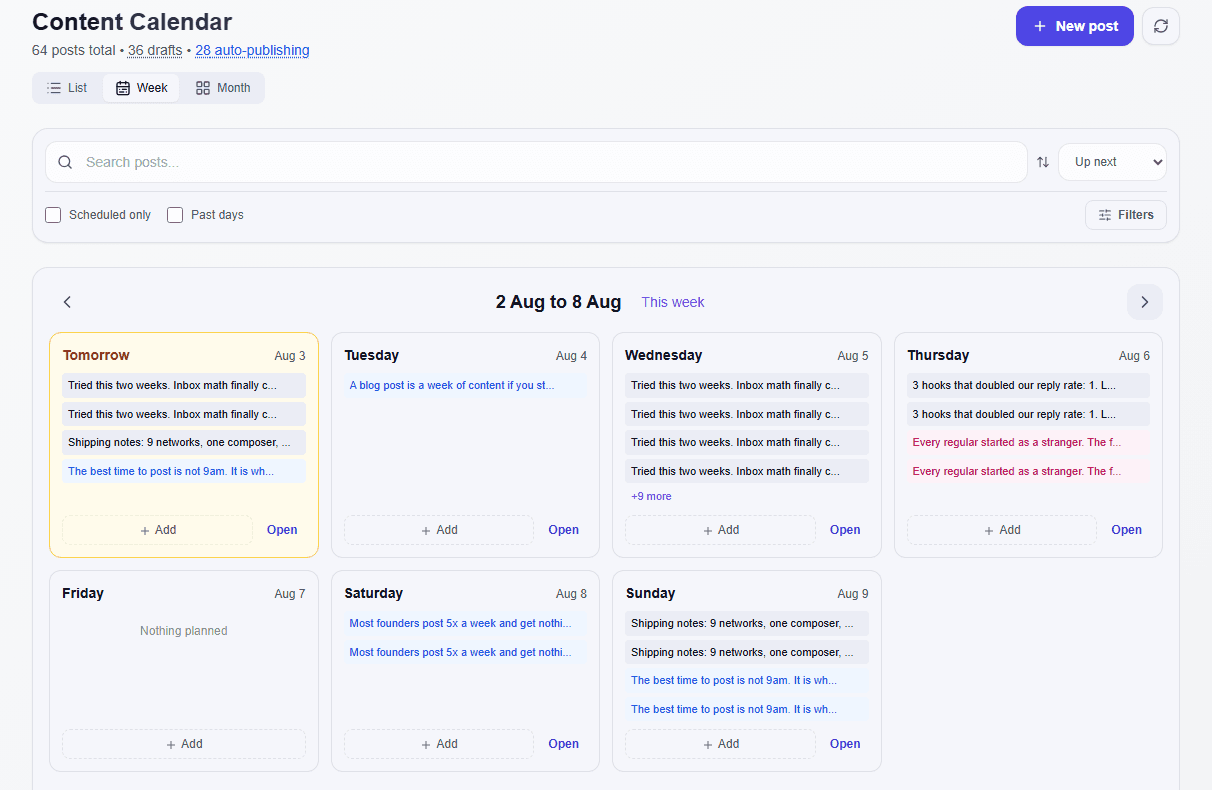Click the sort order arrows icon
Screen dimensions: 1212x790
pyautogui.click(x=1043, y=162)
